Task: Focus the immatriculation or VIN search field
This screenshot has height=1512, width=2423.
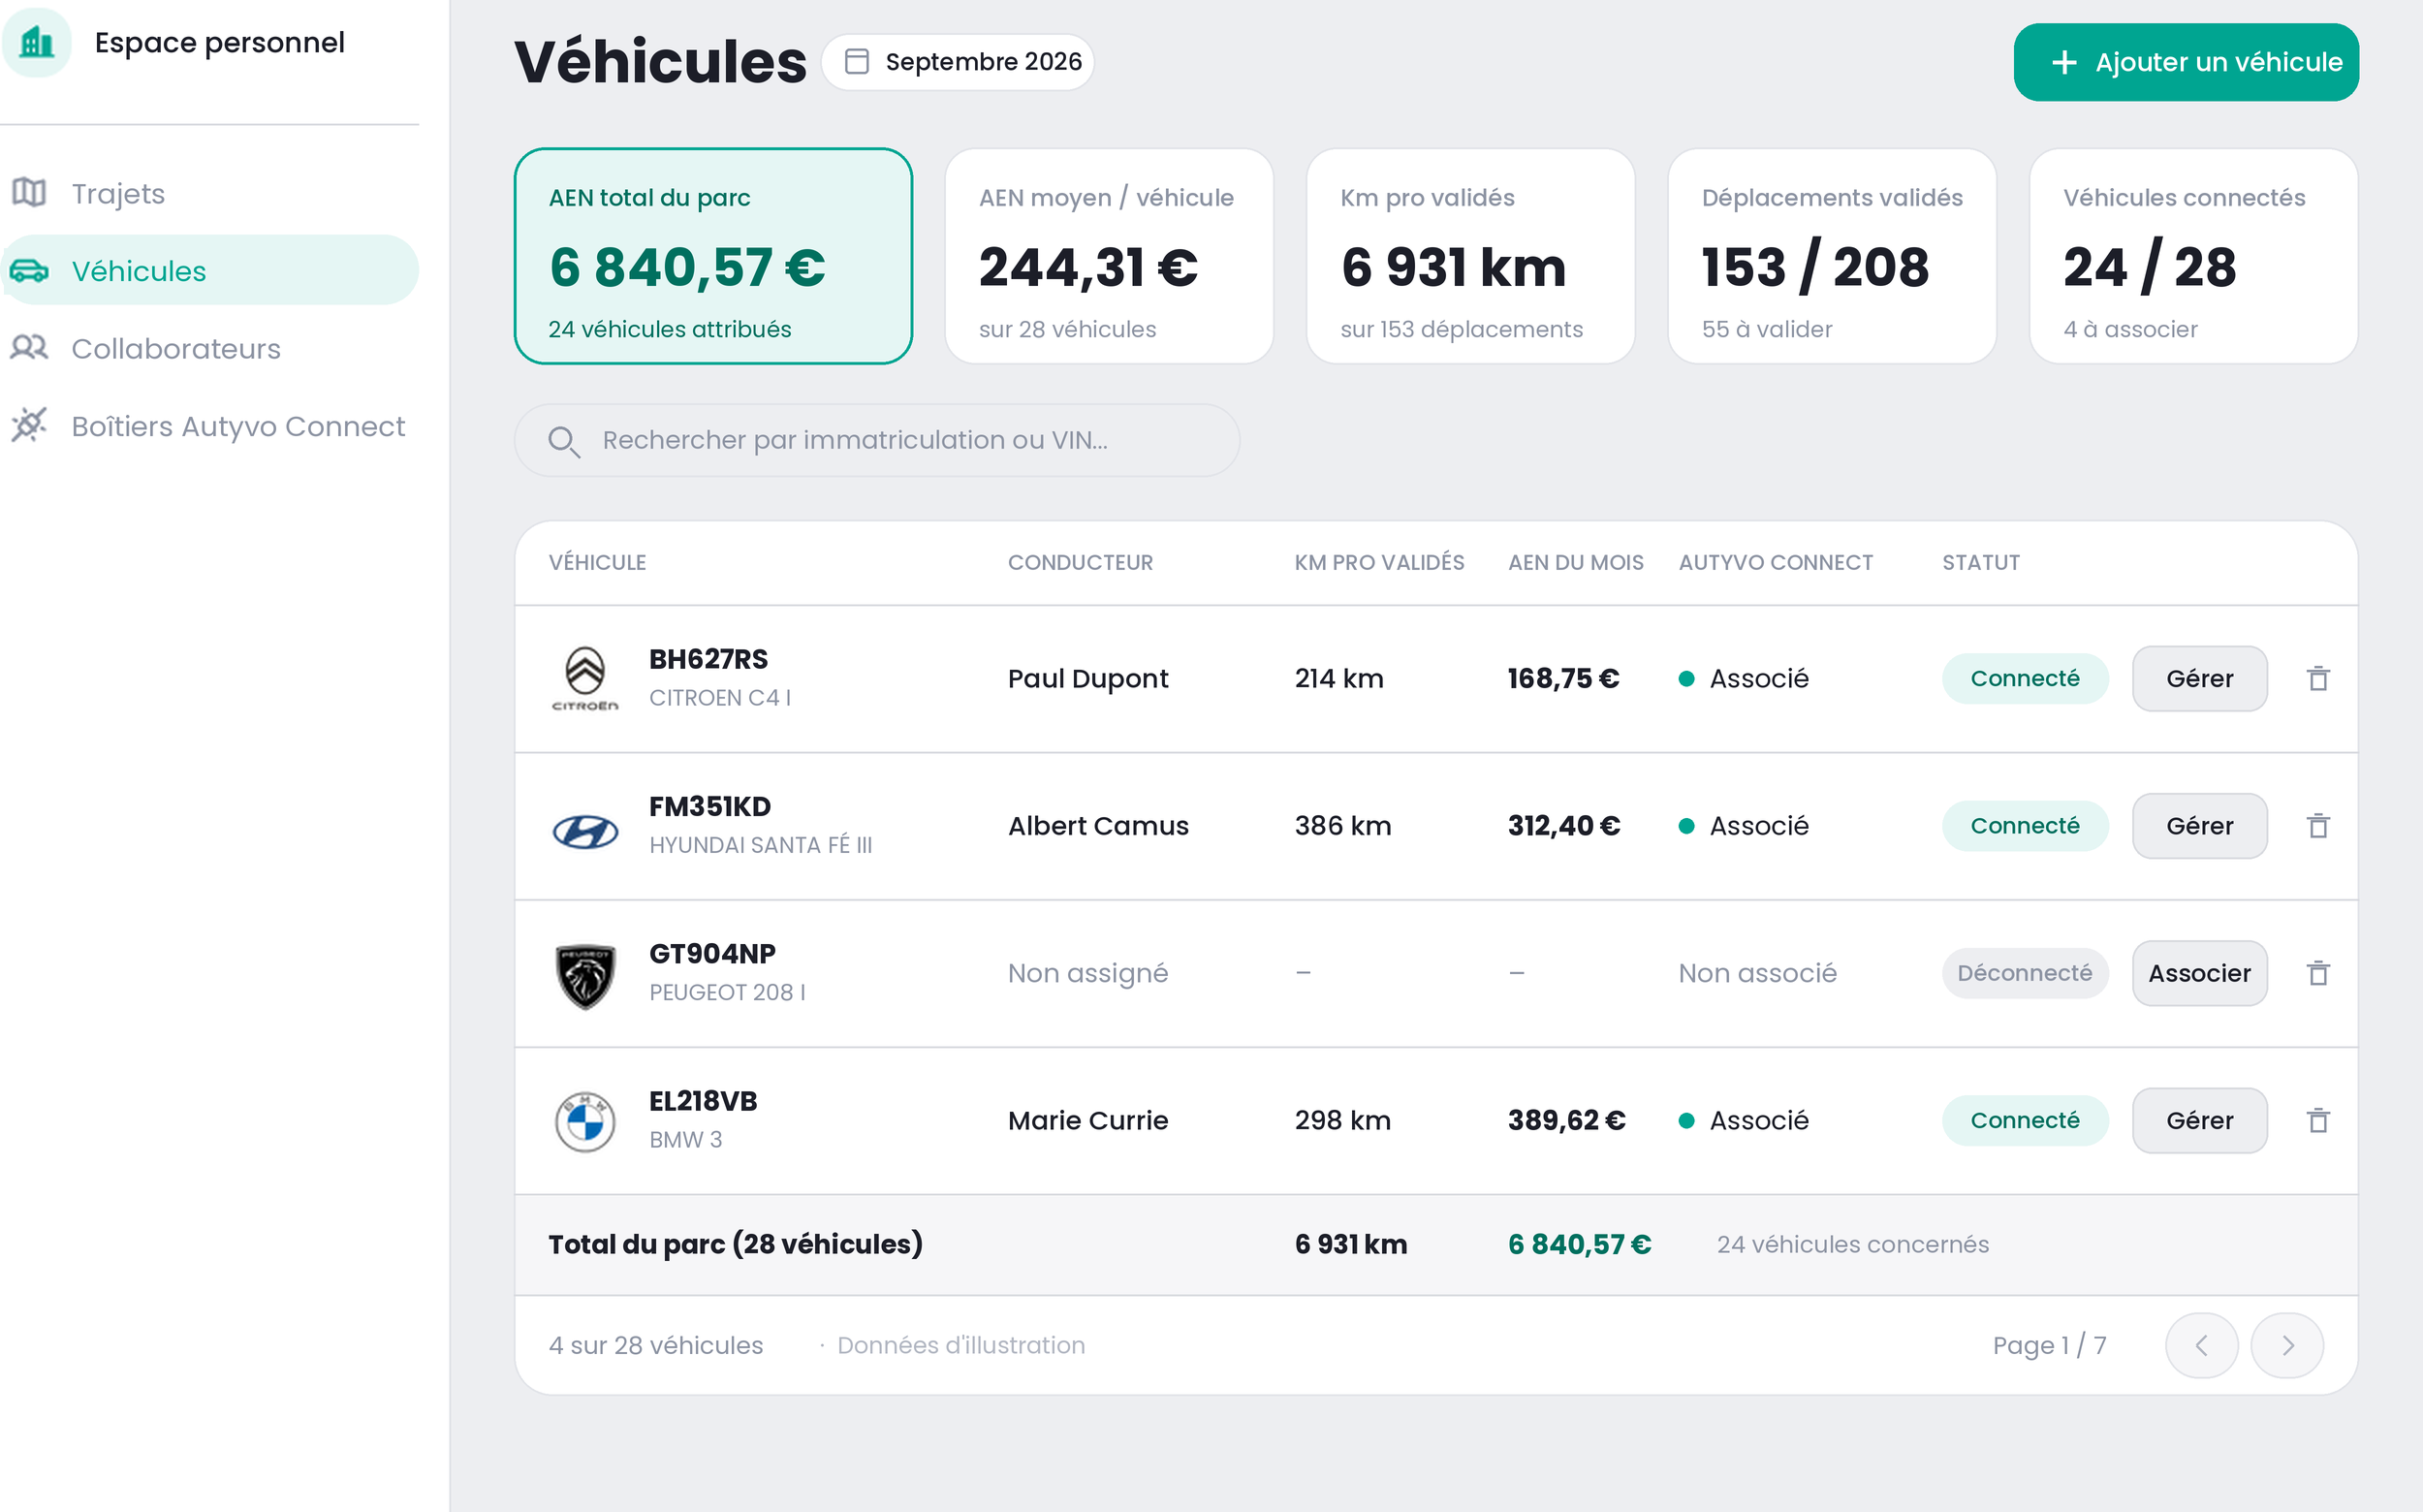Action: (877, 440)
